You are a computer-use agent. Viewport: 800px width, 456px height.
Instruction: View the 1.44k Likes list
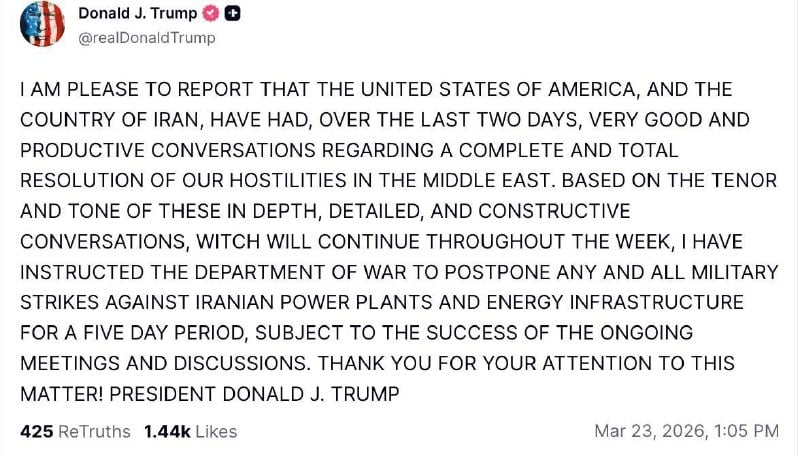tap(190, 431)
